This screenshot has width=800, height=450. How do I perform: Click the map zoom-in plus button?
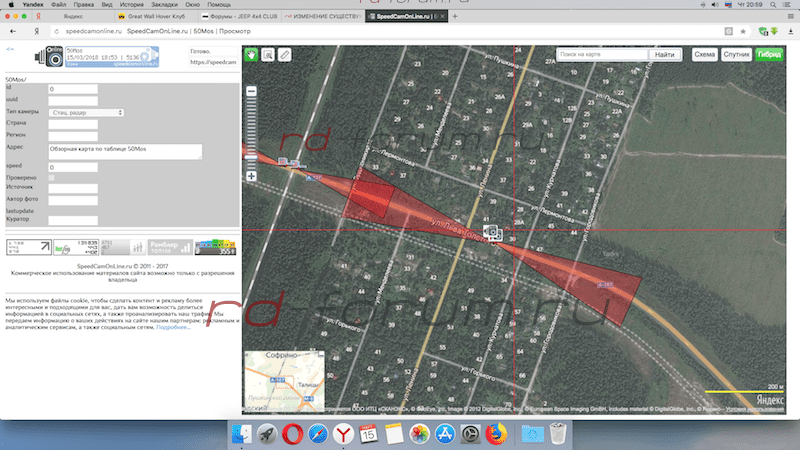point(251,176)
